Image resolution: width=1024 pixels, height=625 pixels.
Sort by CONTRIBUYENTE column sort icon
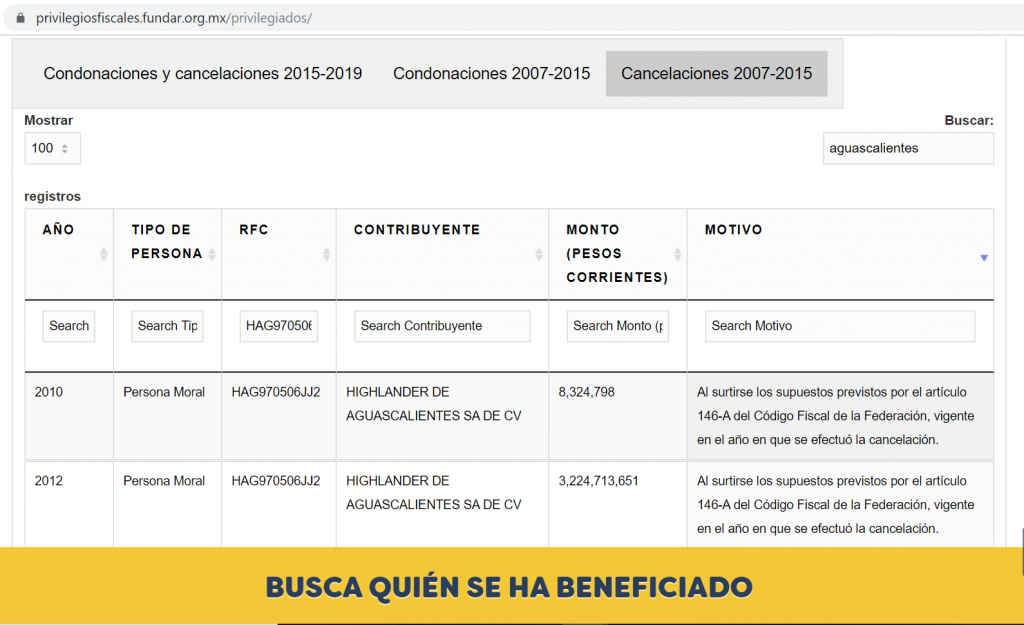pos(538,255)
